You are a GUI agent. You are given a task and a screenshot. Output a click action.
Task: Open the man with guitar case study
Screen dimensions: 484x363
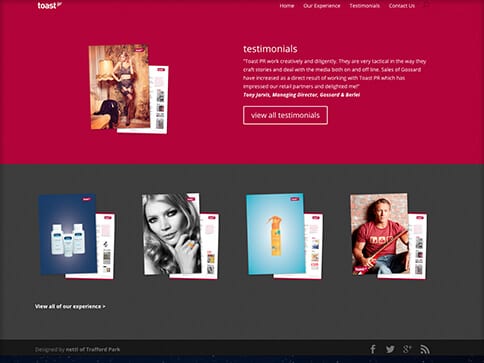click(388, 236)
